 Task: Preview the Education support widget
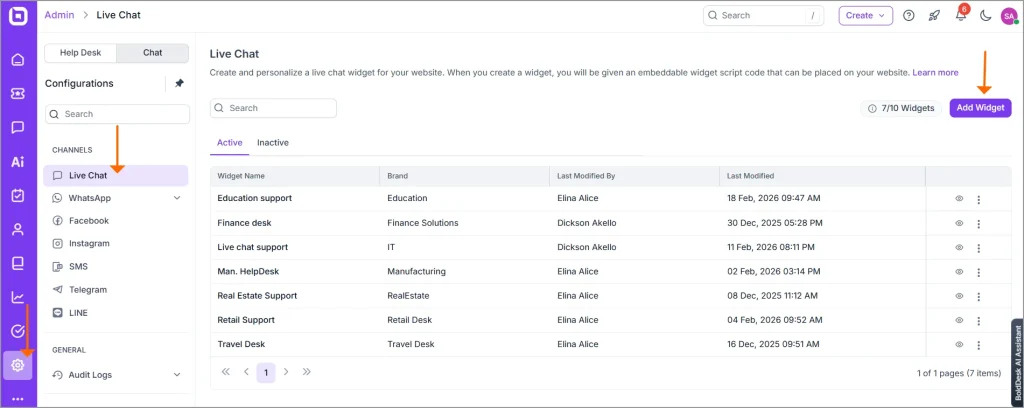959,198
